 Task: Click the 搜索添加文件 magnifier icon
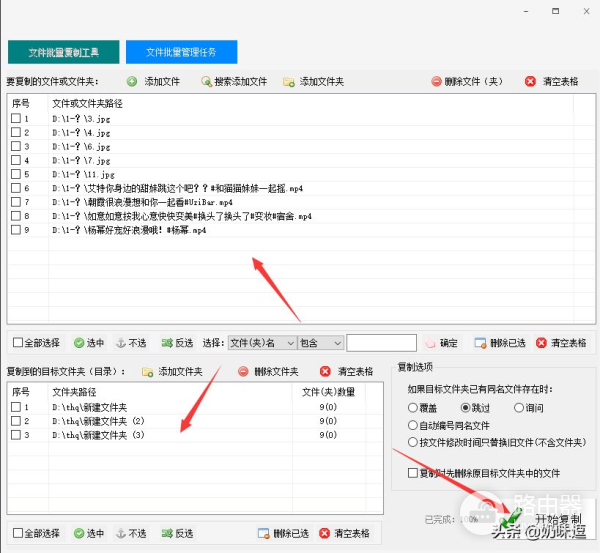207,82
